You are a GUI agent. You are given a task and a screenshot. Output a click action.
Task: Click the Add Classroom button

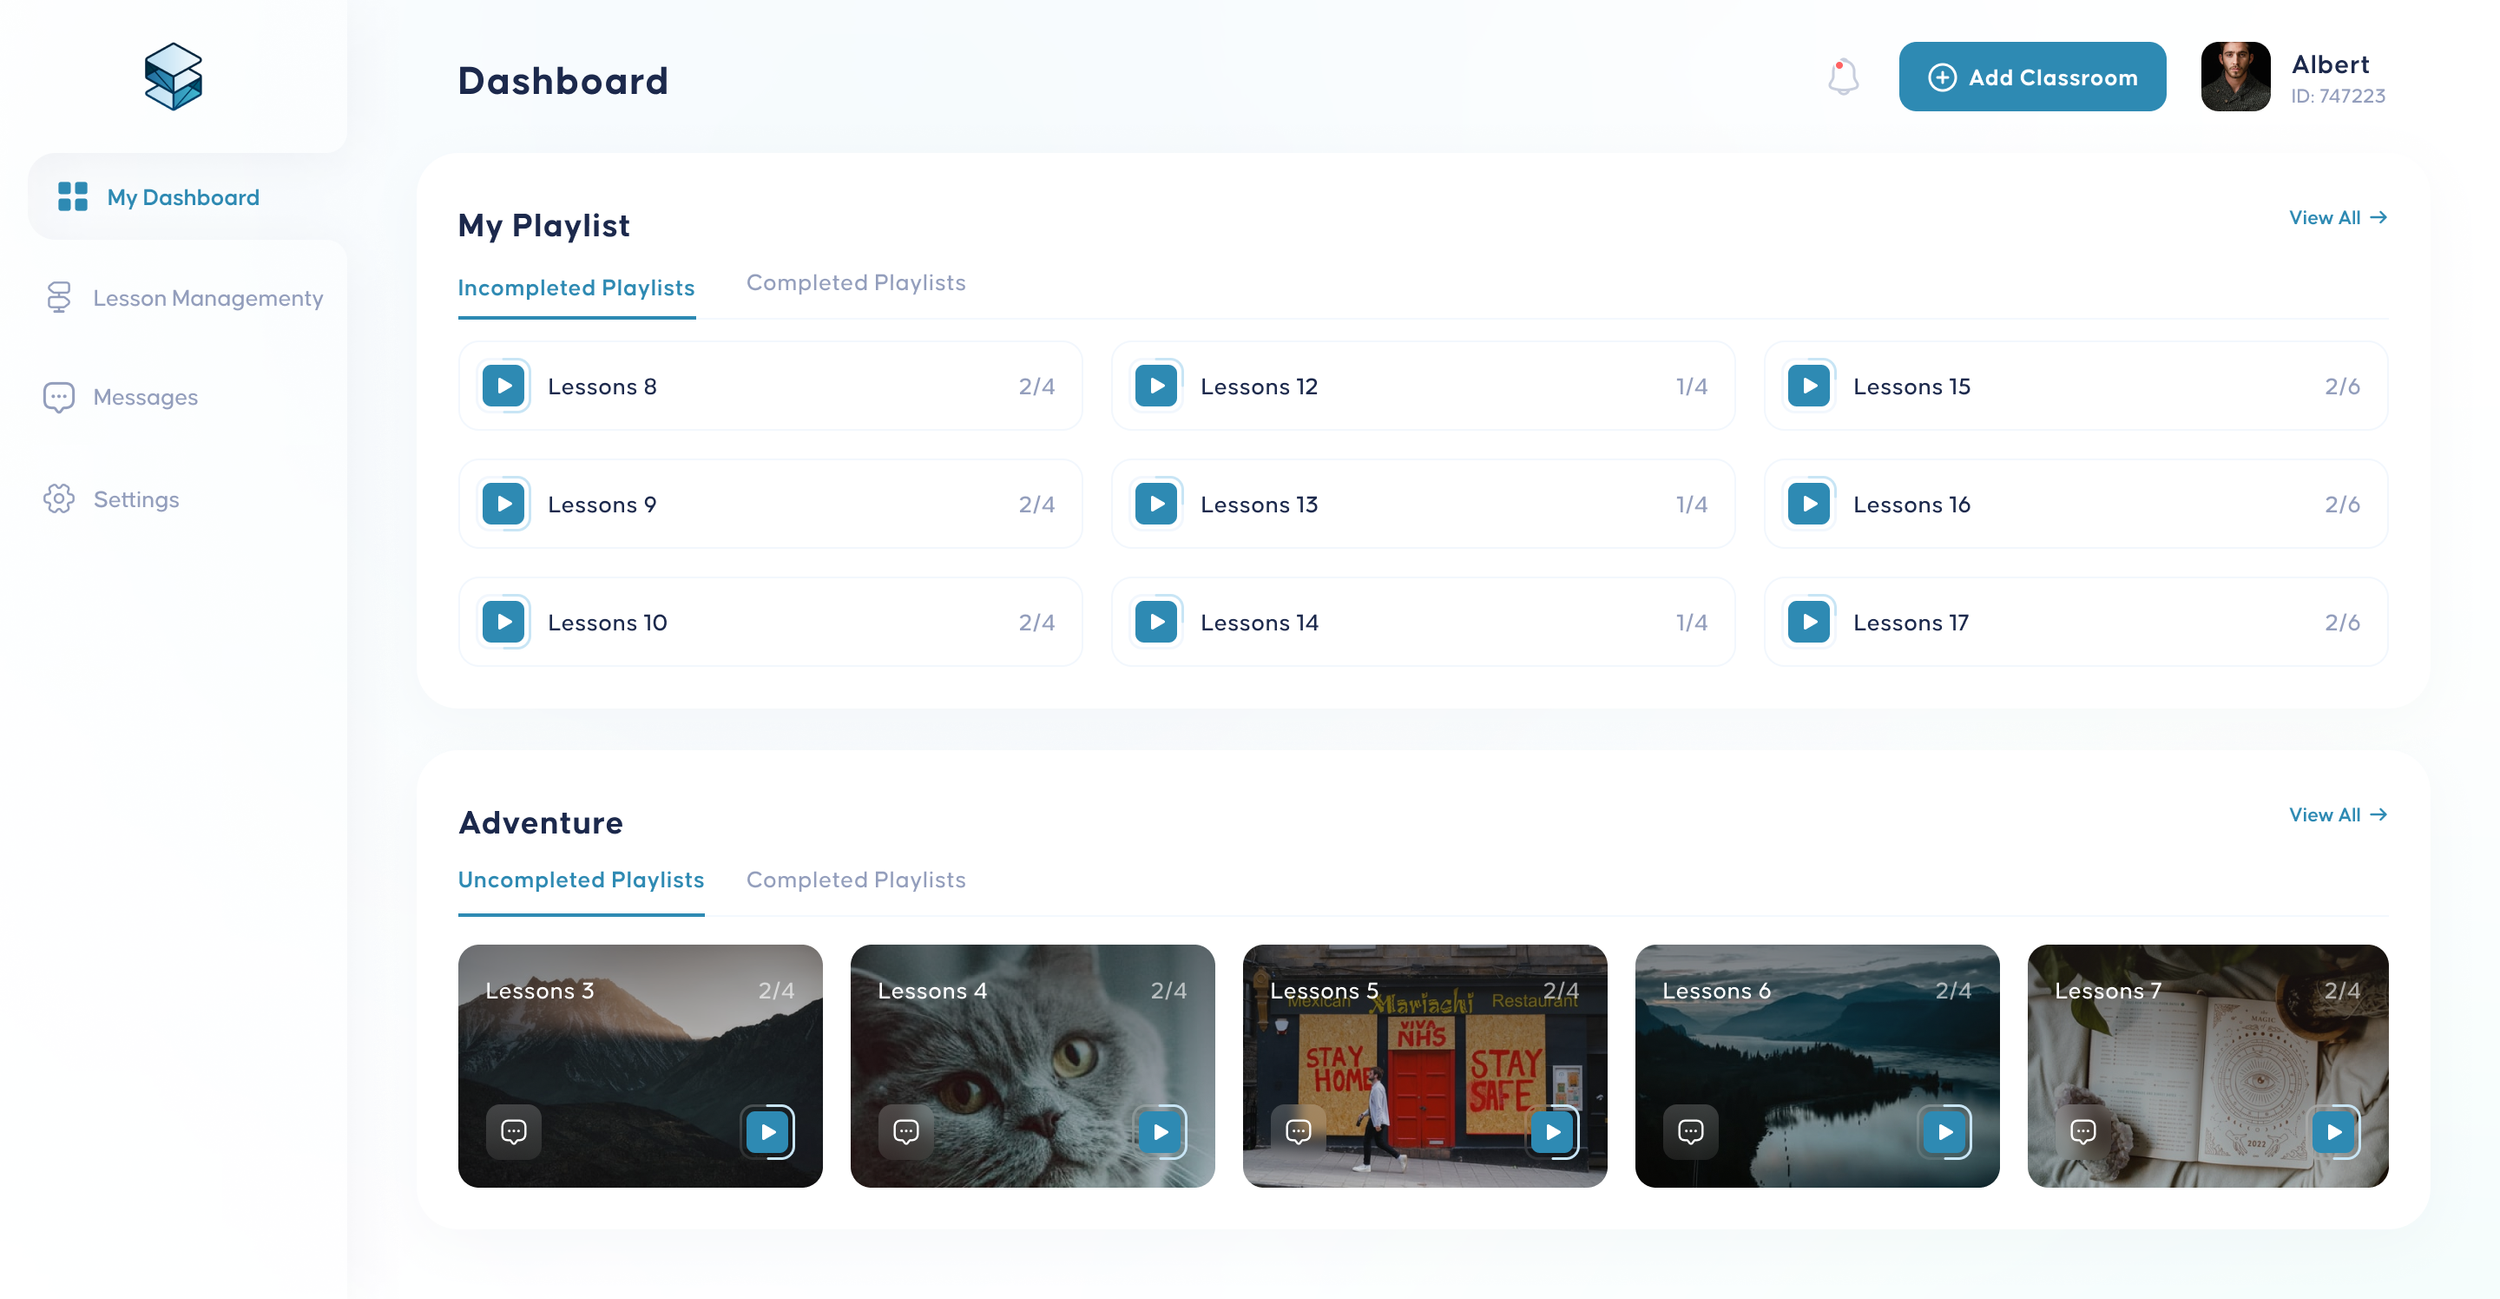[2032, 77]
